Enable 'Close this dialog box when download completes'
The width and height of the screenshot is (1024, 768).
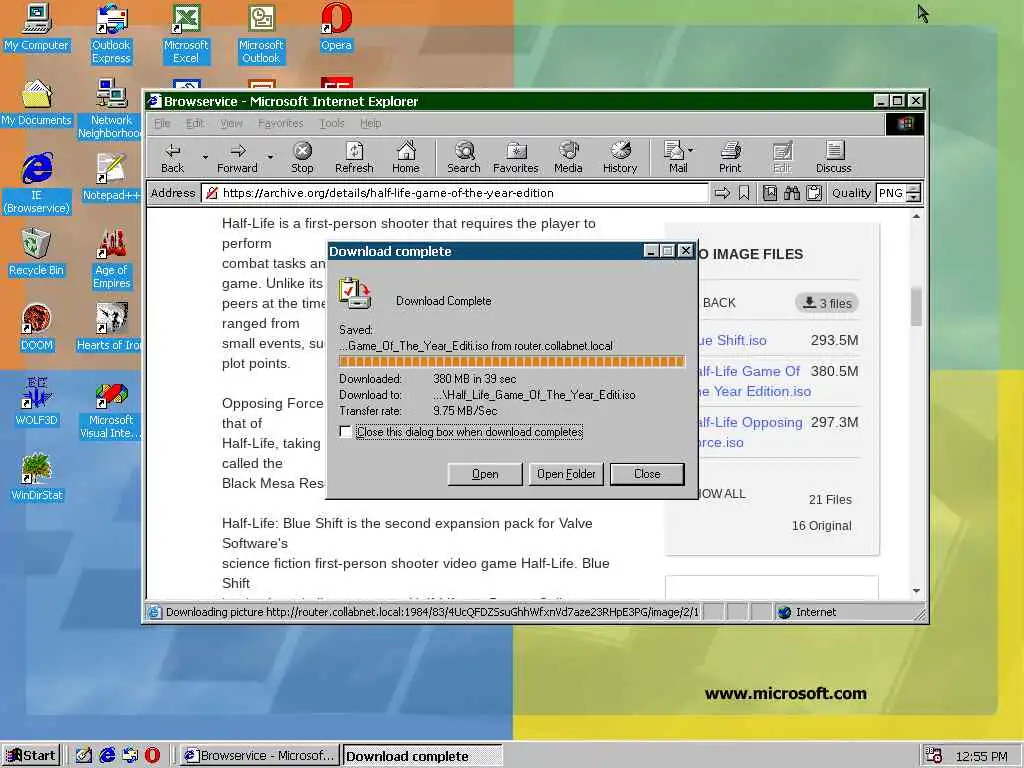(345, 432)
